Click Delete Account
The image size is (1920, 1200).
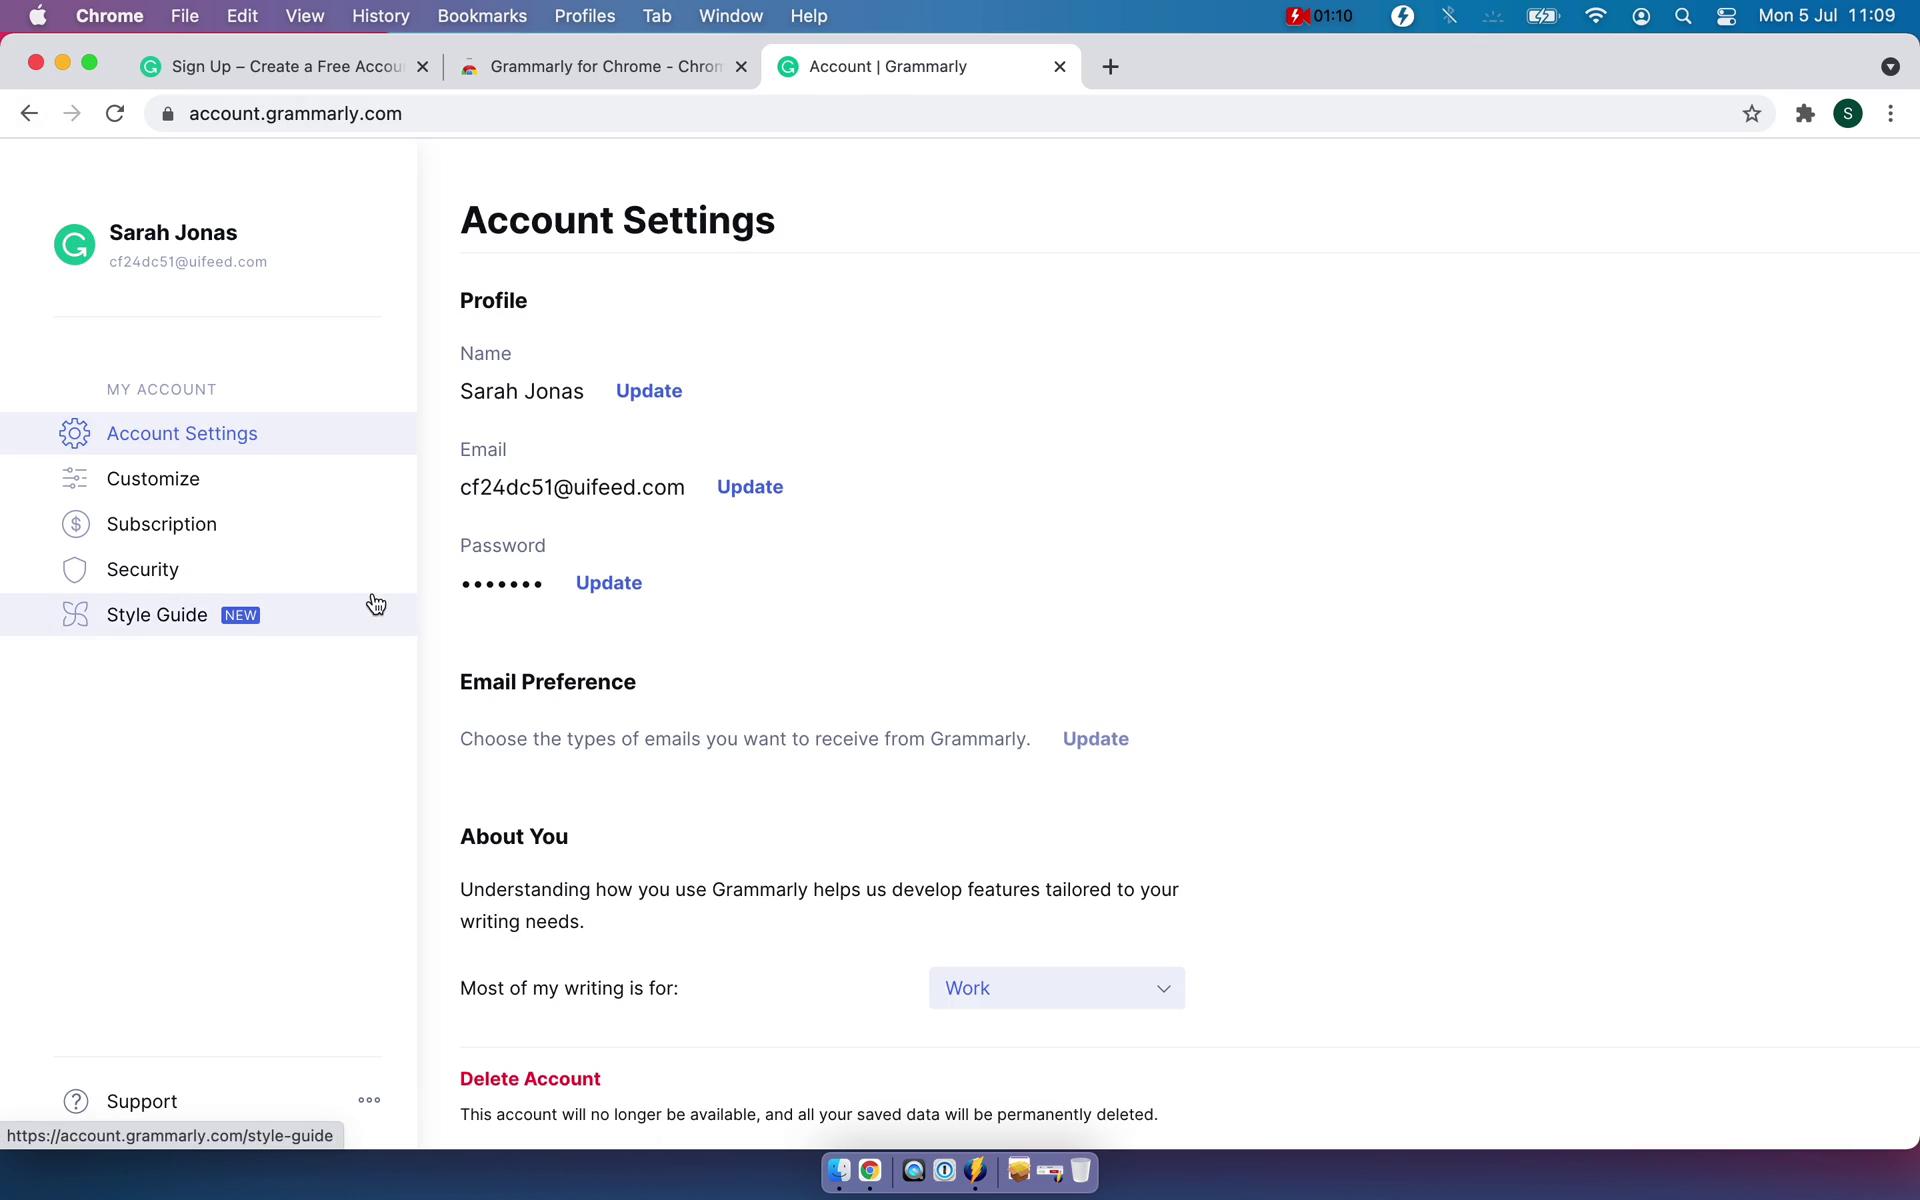(x=530, y=1079)
